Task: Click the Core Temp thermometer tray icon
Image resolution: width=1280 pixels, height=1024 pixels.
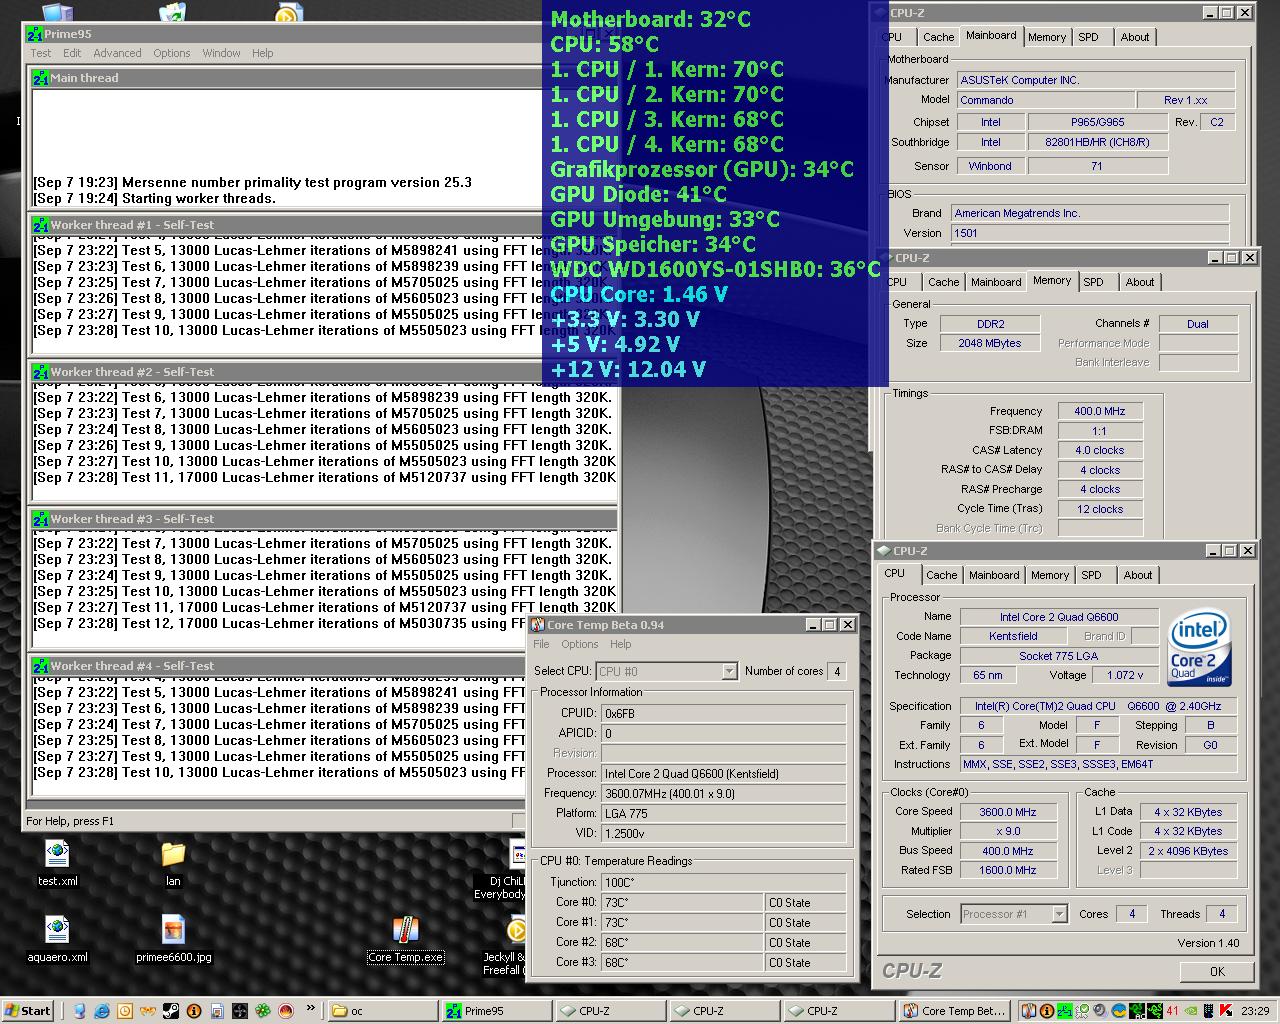Action: [x=1028, y=1011]
